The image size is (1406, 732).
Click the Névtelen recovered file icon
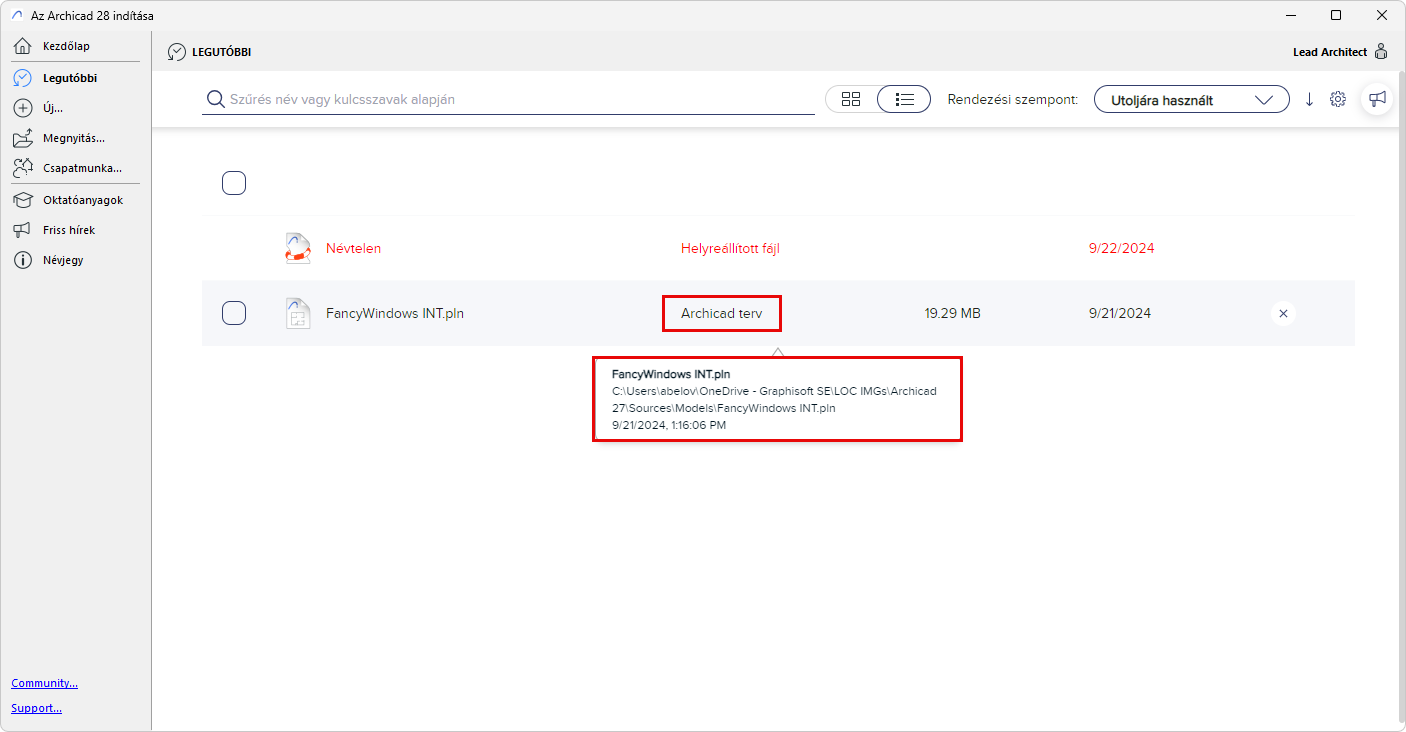coord(298,248)
